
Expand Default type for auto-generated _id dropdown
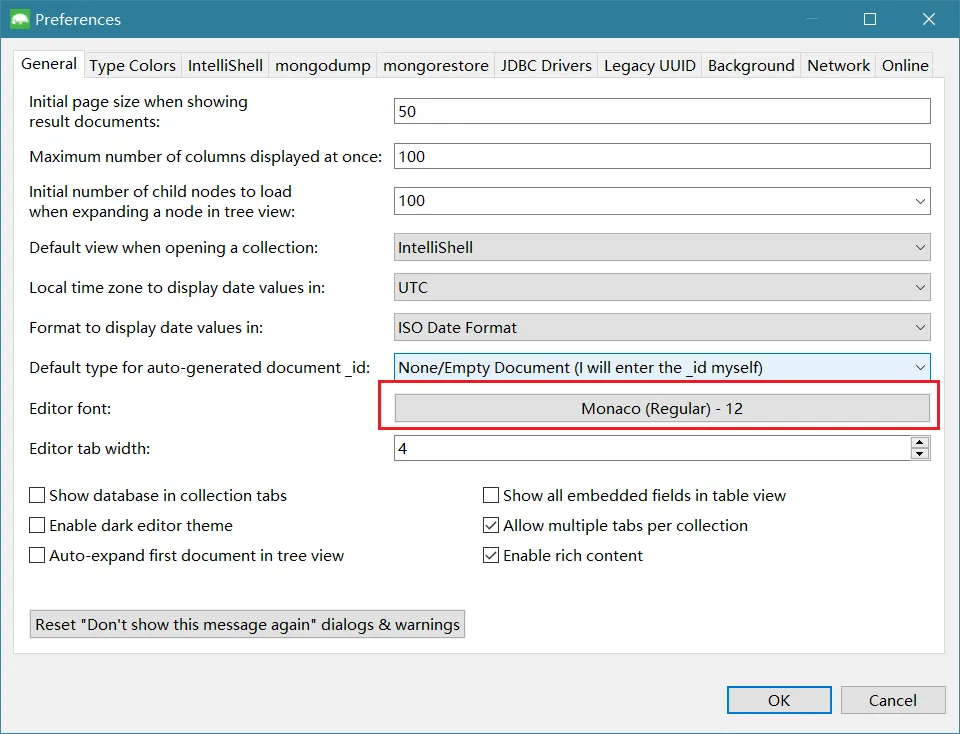(x=662, y=367)
